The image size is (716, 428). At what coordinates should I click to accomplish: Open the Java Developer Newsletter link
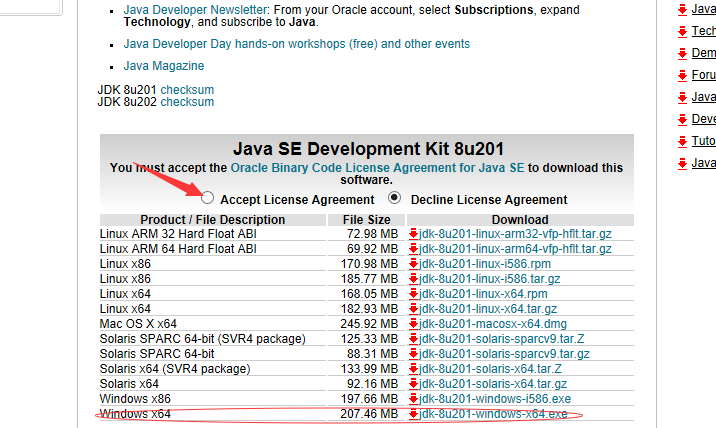195,10
